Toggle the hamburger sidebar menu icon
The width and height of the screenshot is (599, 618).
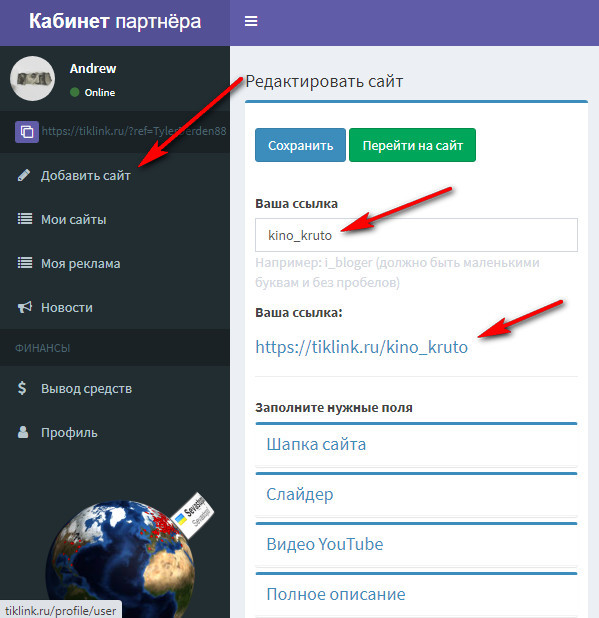coord(251,21)
